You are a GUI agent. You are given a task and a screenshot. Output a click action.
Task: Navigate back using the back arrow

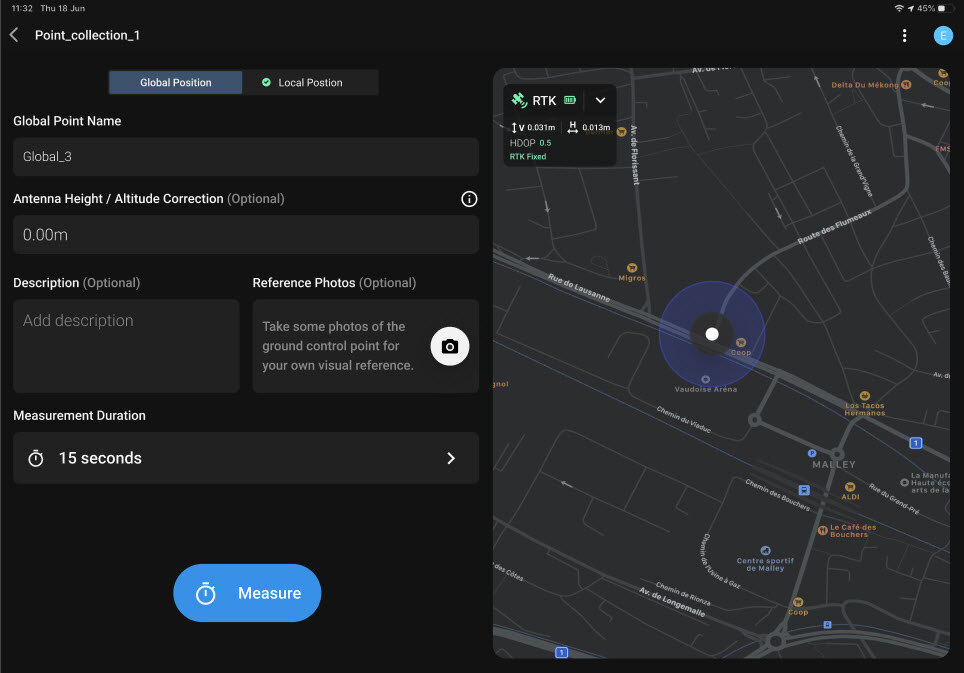[15, 33]
